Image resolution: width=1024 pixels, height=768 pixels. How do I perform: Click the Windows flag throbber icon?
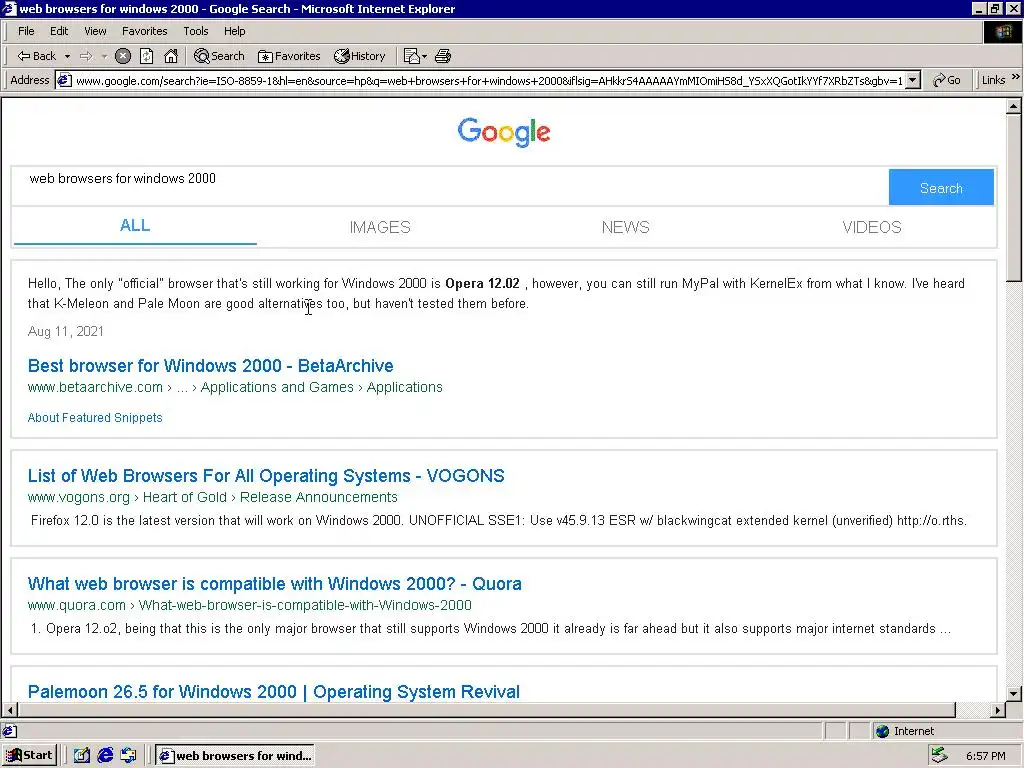point(1002,32)
